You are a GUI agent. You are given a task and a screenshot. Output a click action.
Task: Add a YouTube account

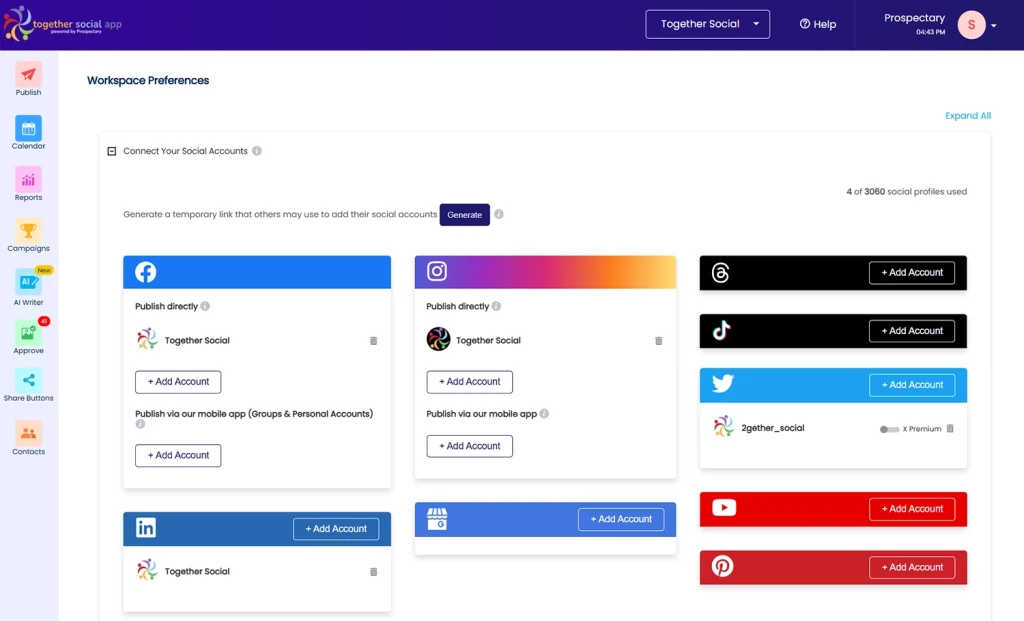click(x=912, y=509)
